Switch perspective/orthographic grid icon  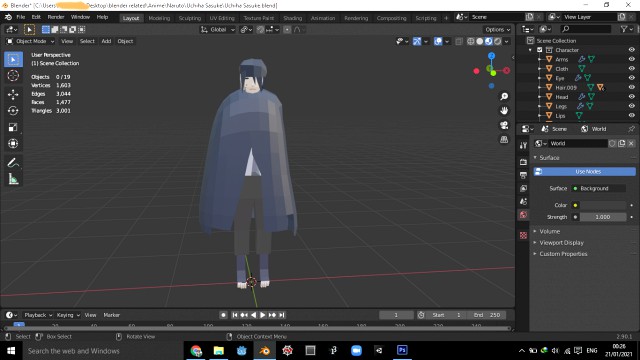pos(504,139)
